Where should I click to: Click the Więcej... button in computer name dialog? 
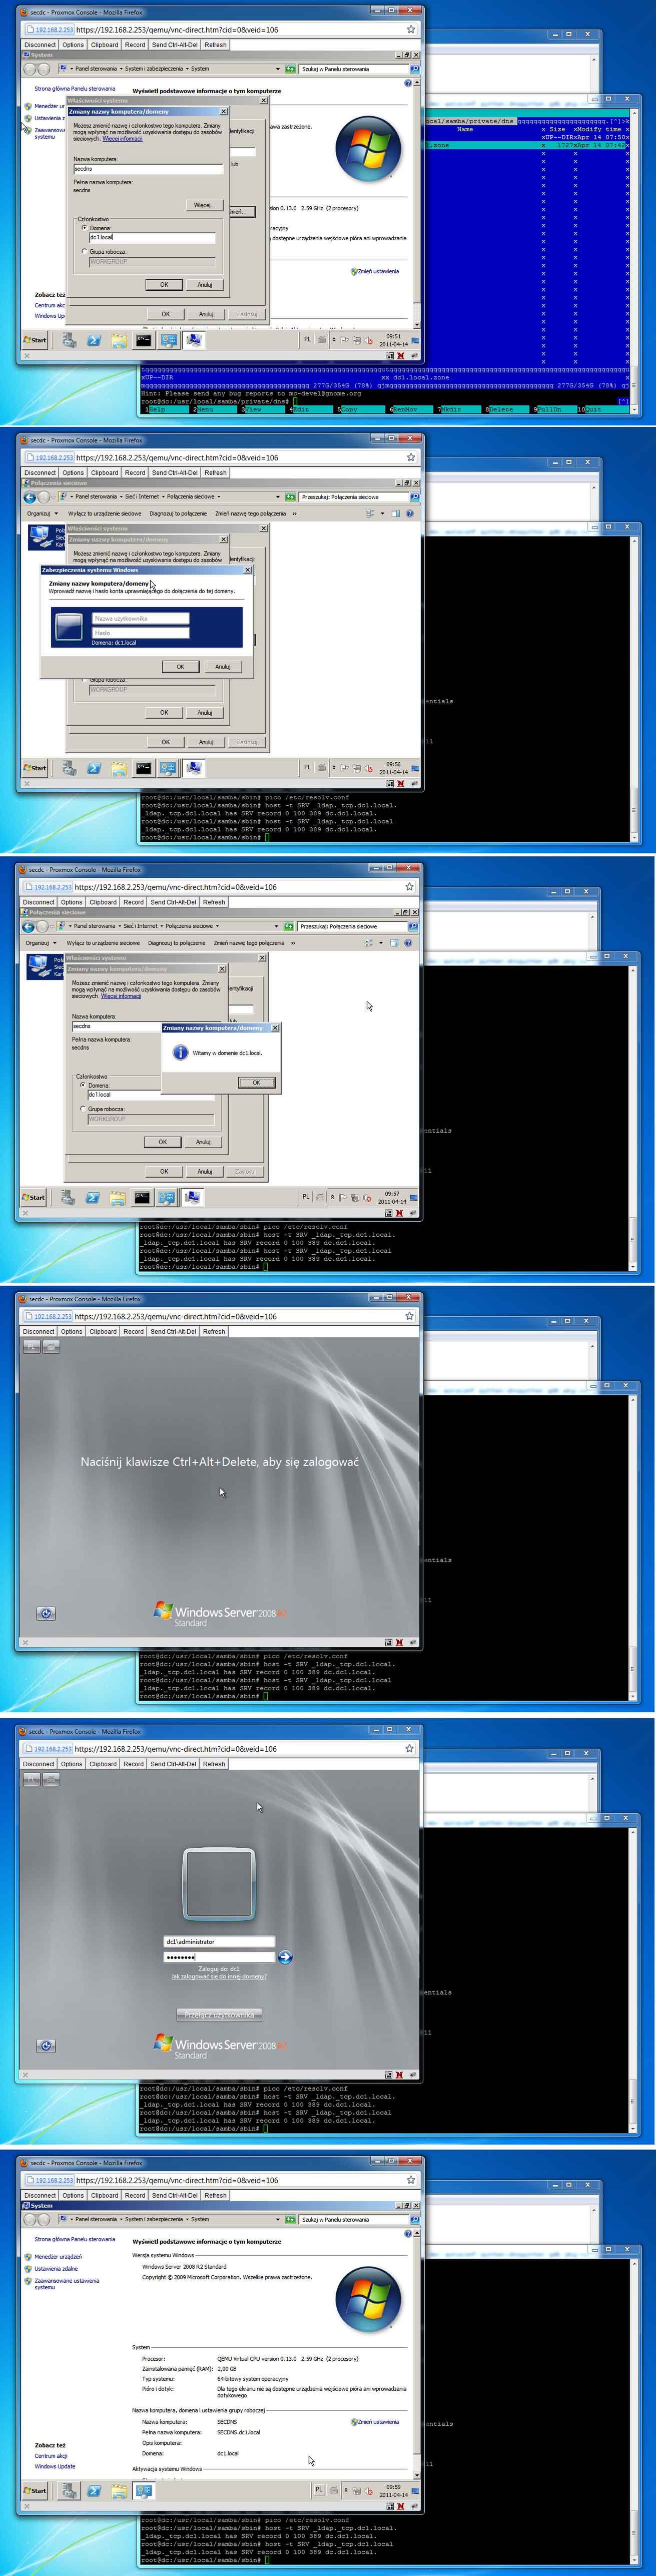click(203, 205)
